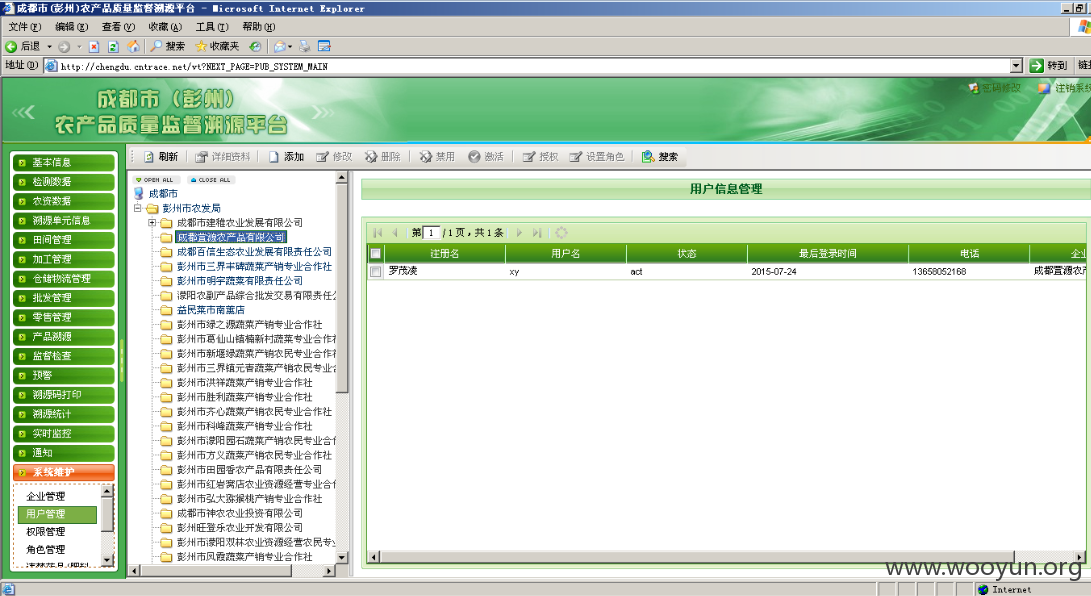Click the 修改 edit toolbar button
The height and width of the screenshot is (596, 1091).
(x=334, y=156)
